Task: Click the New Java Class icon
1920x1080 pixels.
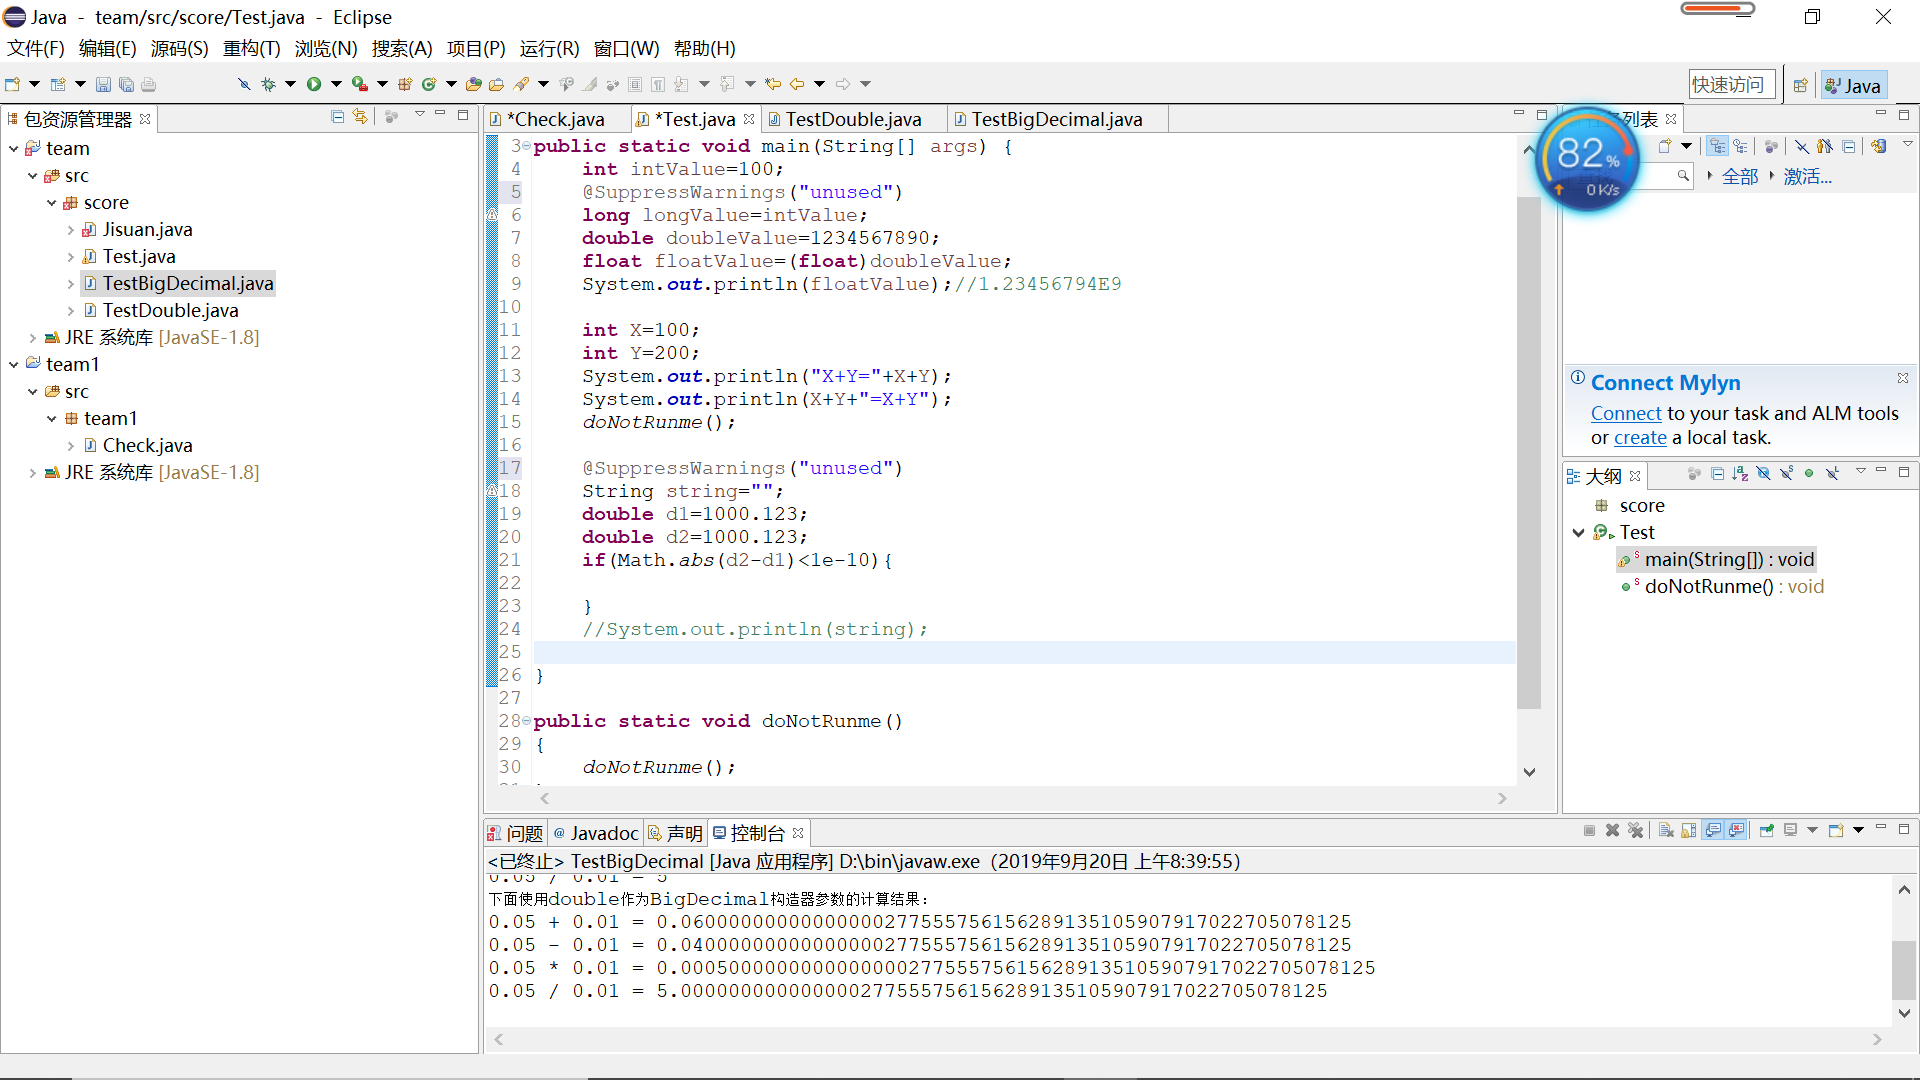Action: tap(429, 84)
